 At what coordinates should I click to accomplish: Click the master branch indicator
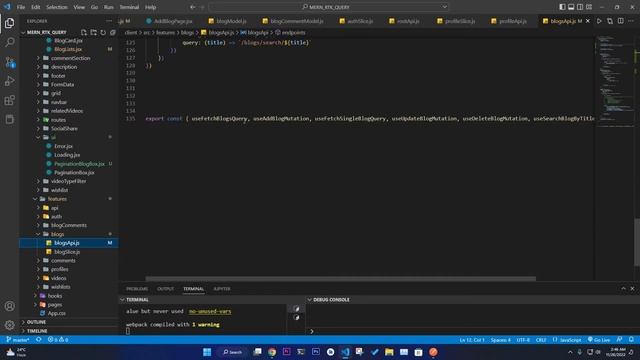click(x=18, y=340)
